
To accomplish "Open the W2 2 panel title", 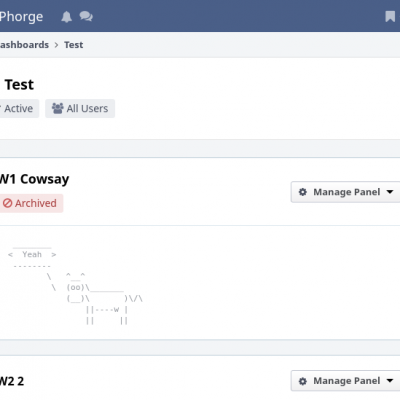I will 12,381.
